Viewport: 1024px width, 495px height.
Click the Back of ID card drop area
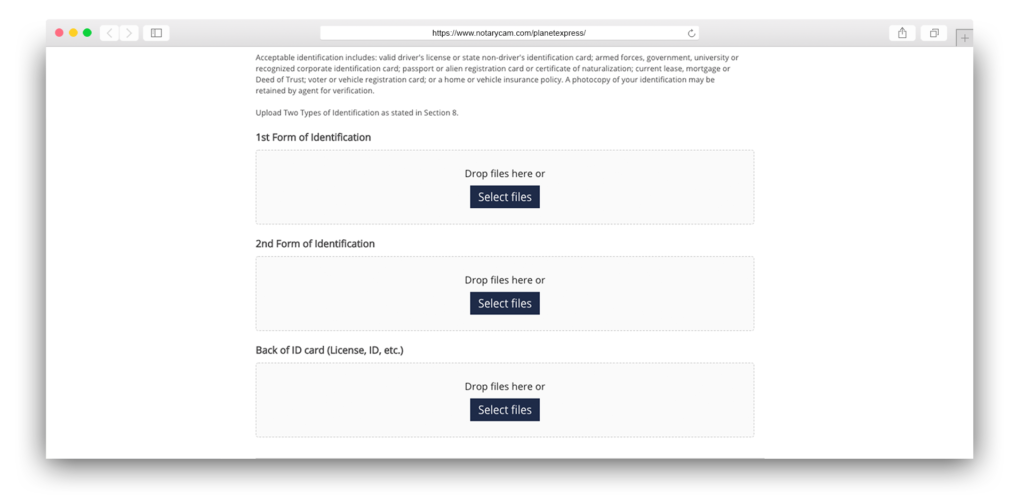point(505,400)
